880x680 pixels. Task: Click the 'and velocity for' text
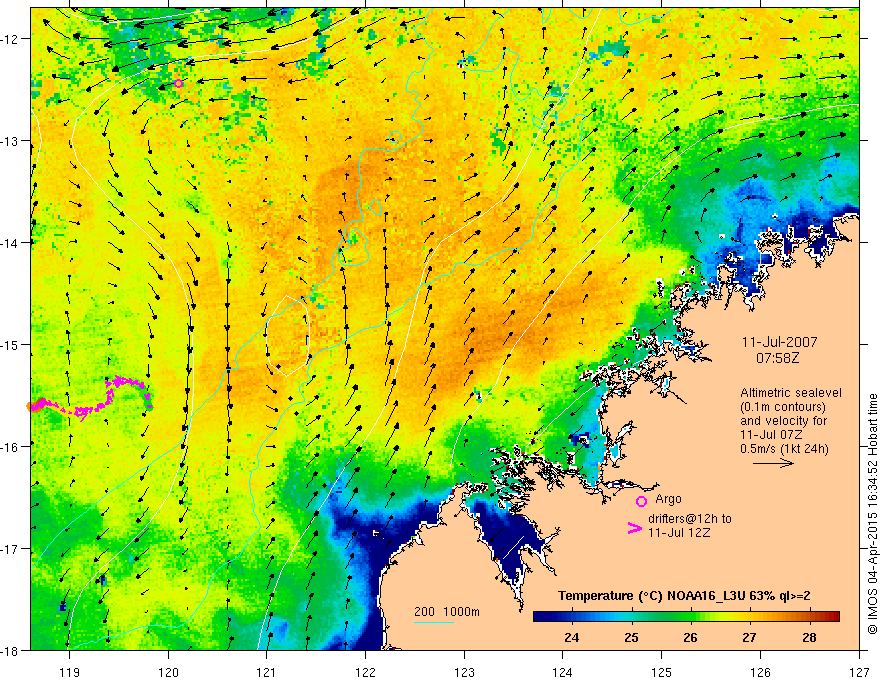(x=783, y=421)
